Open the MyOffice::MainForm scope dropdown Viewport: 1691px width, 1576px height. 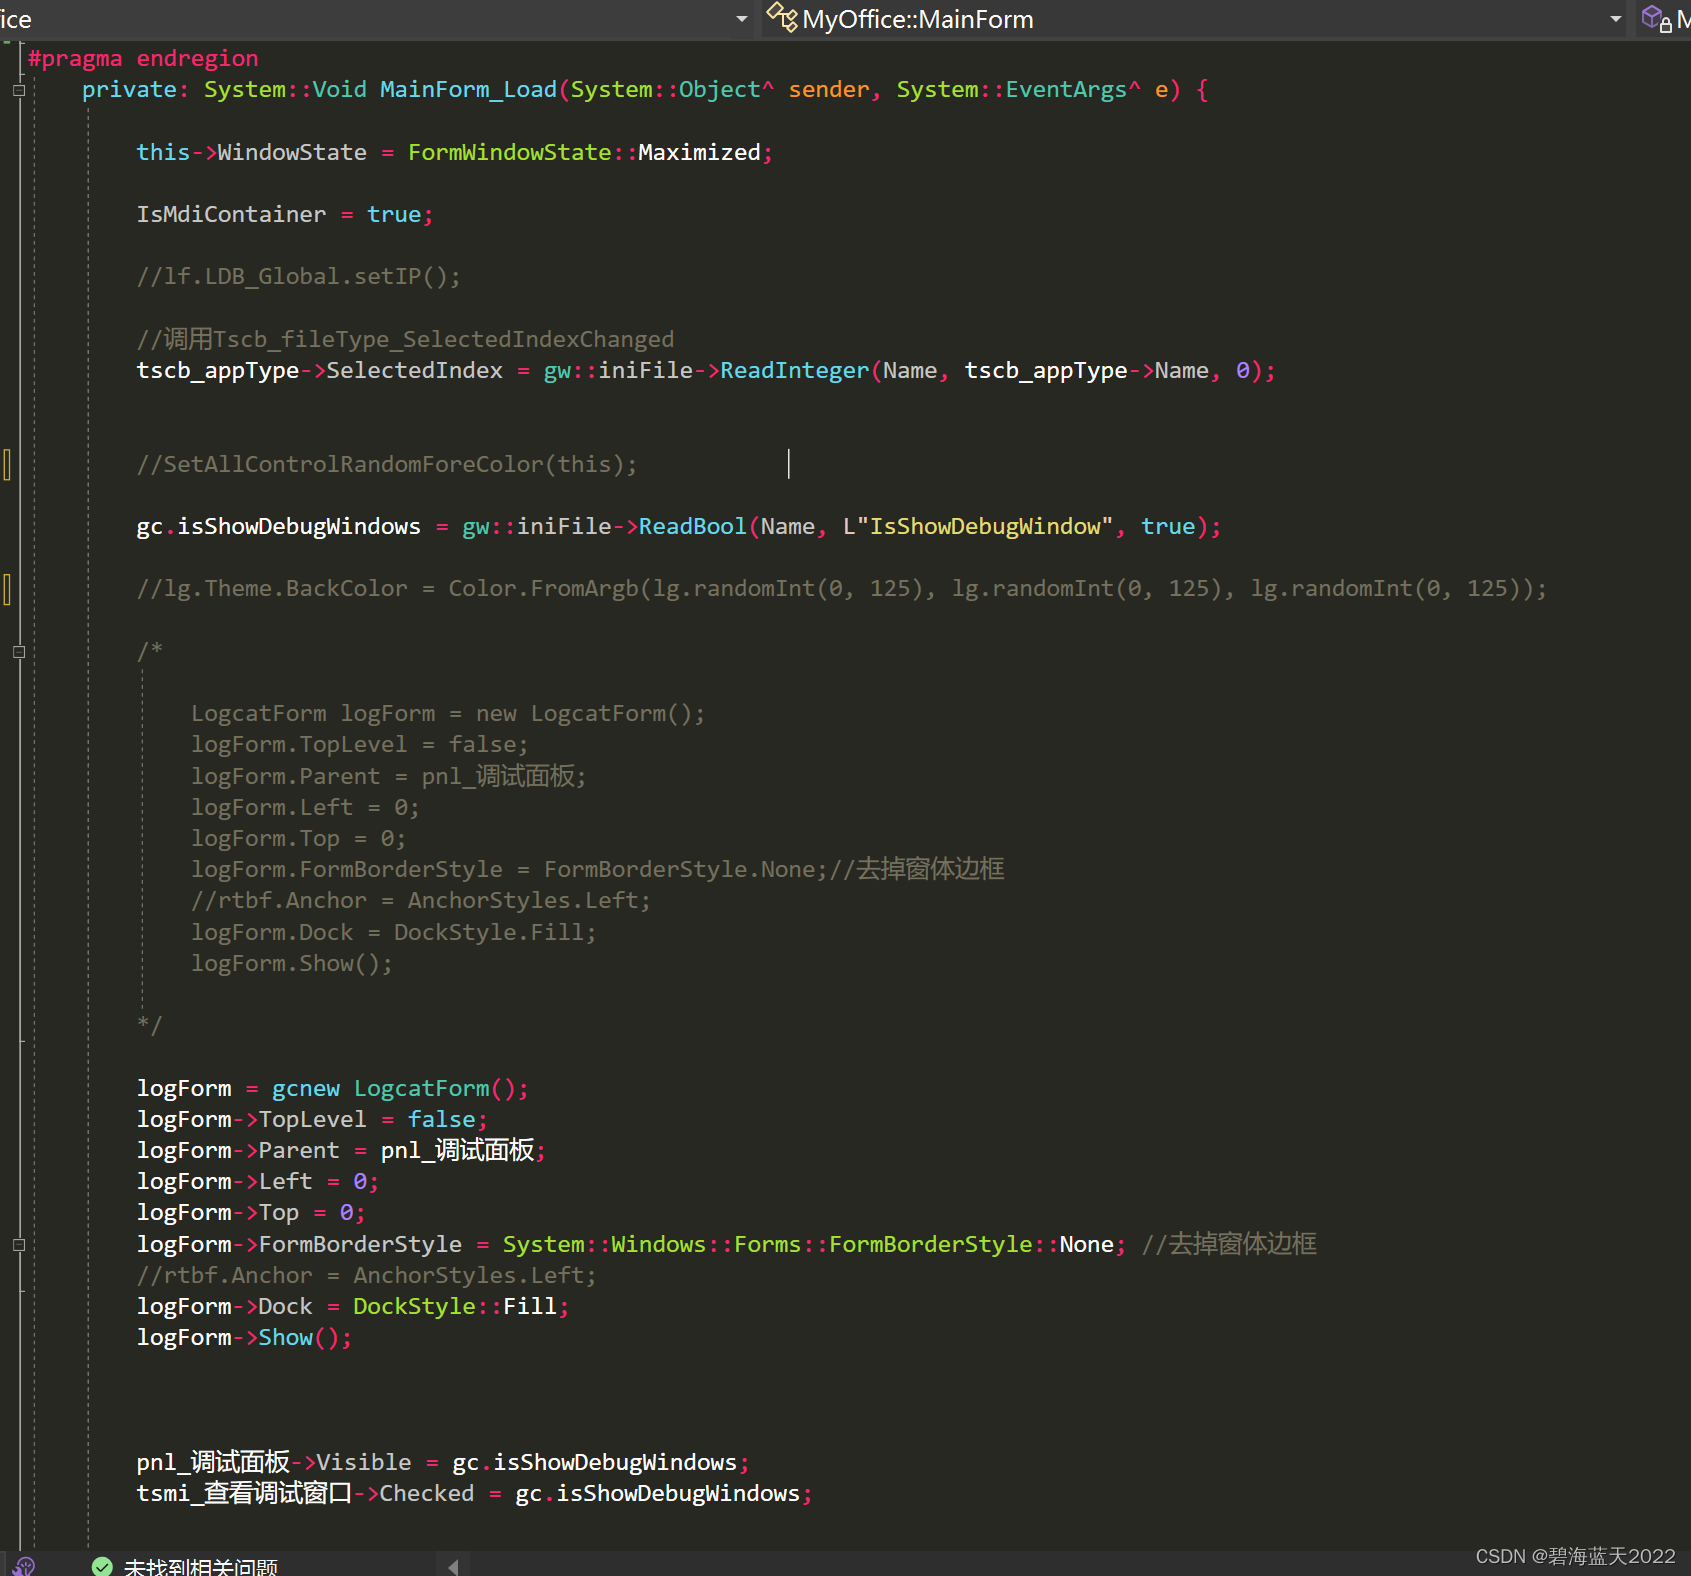1617,18
